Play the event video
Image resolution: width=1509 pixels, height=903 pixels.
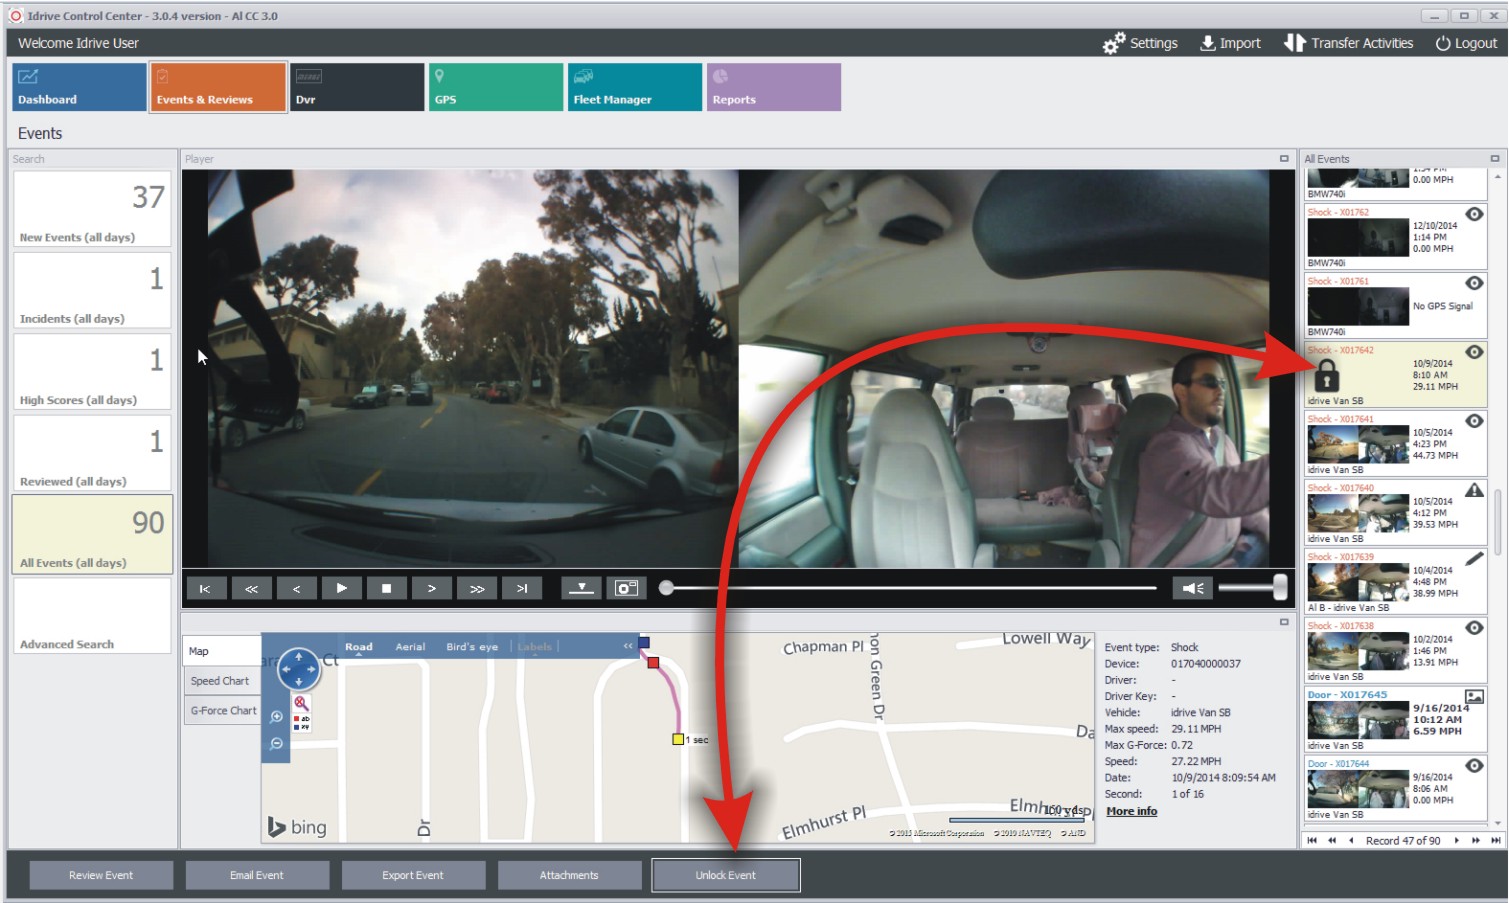[x=341, y=588]
